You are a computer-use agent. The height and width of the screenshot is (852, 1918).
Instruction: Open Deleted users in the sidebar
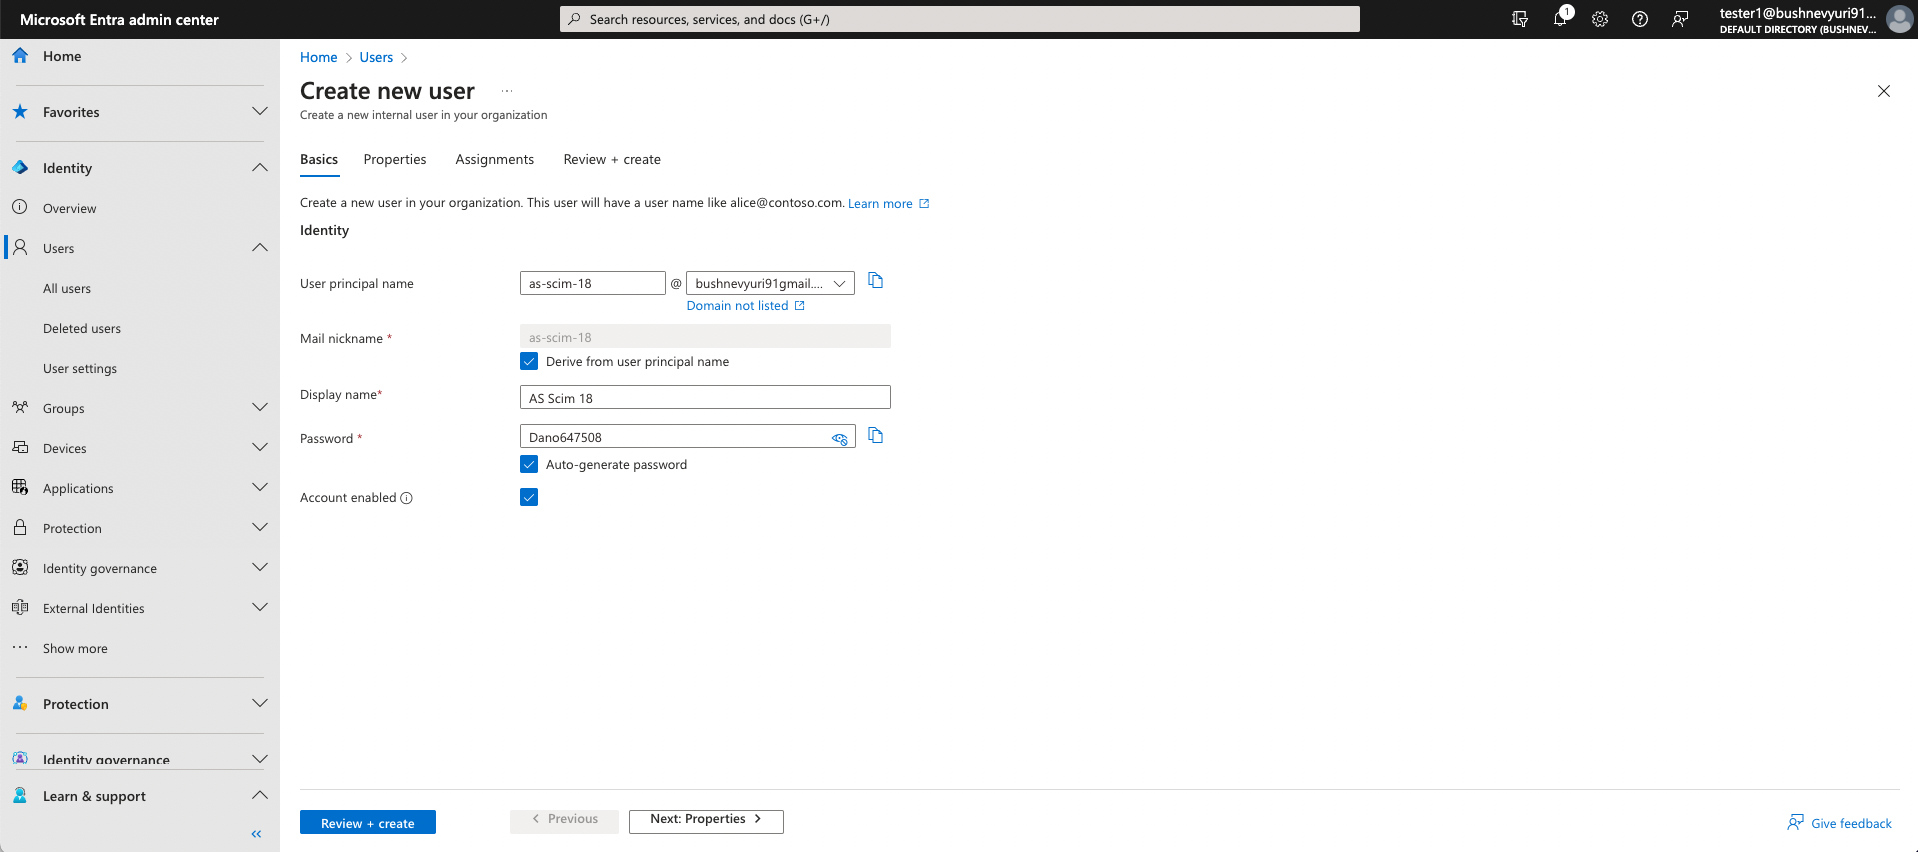82,328
